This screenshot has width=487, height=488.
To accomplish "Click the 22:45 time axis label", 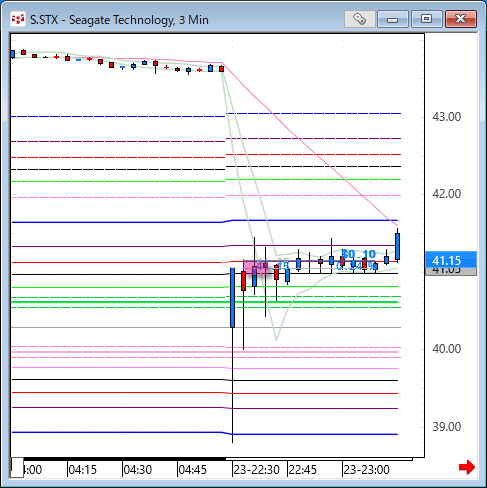I will pyautogui.click(x=302, y=470).
